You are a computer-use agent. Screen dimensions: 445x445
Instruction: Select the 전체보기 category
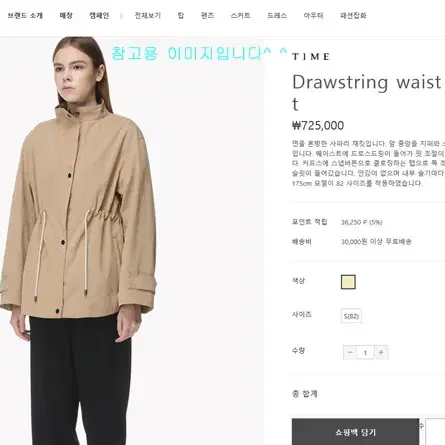148,16
